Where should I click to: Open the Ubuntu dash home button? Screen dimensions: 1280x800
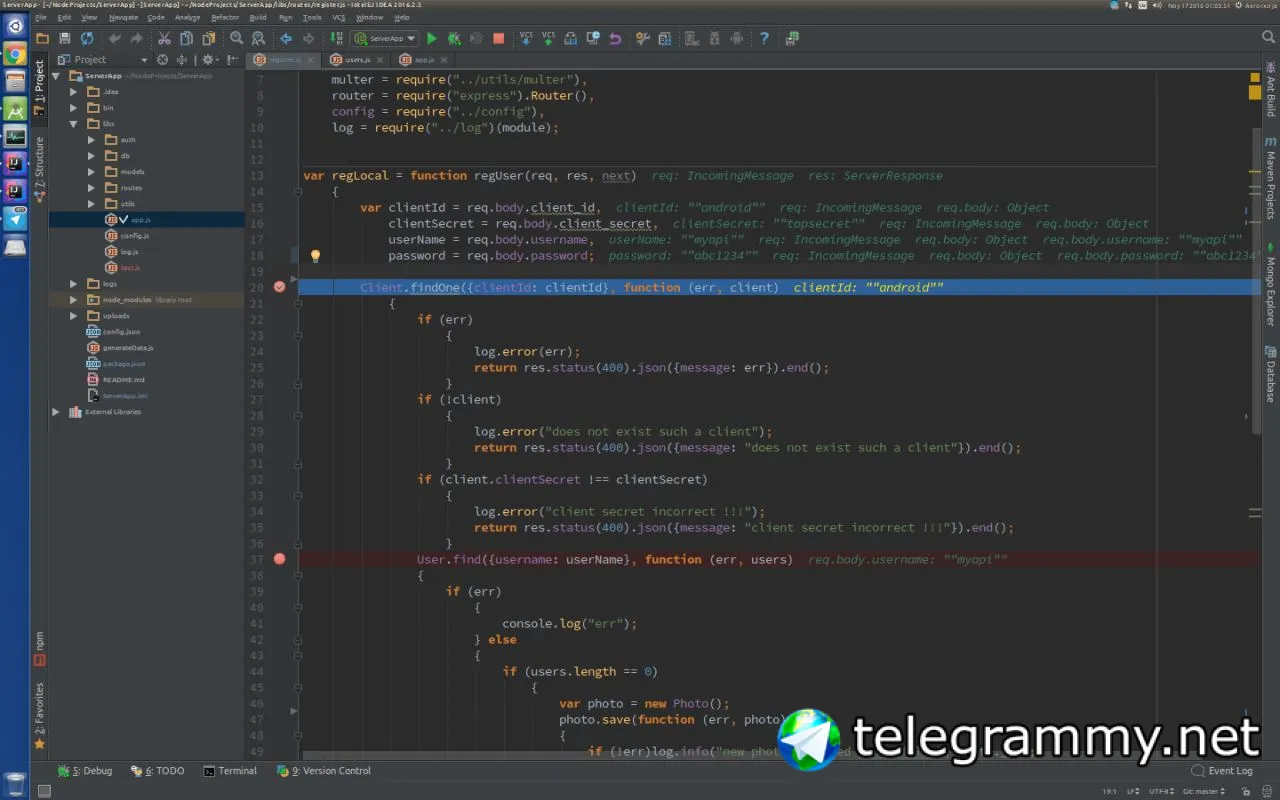[x=15, y=27]
